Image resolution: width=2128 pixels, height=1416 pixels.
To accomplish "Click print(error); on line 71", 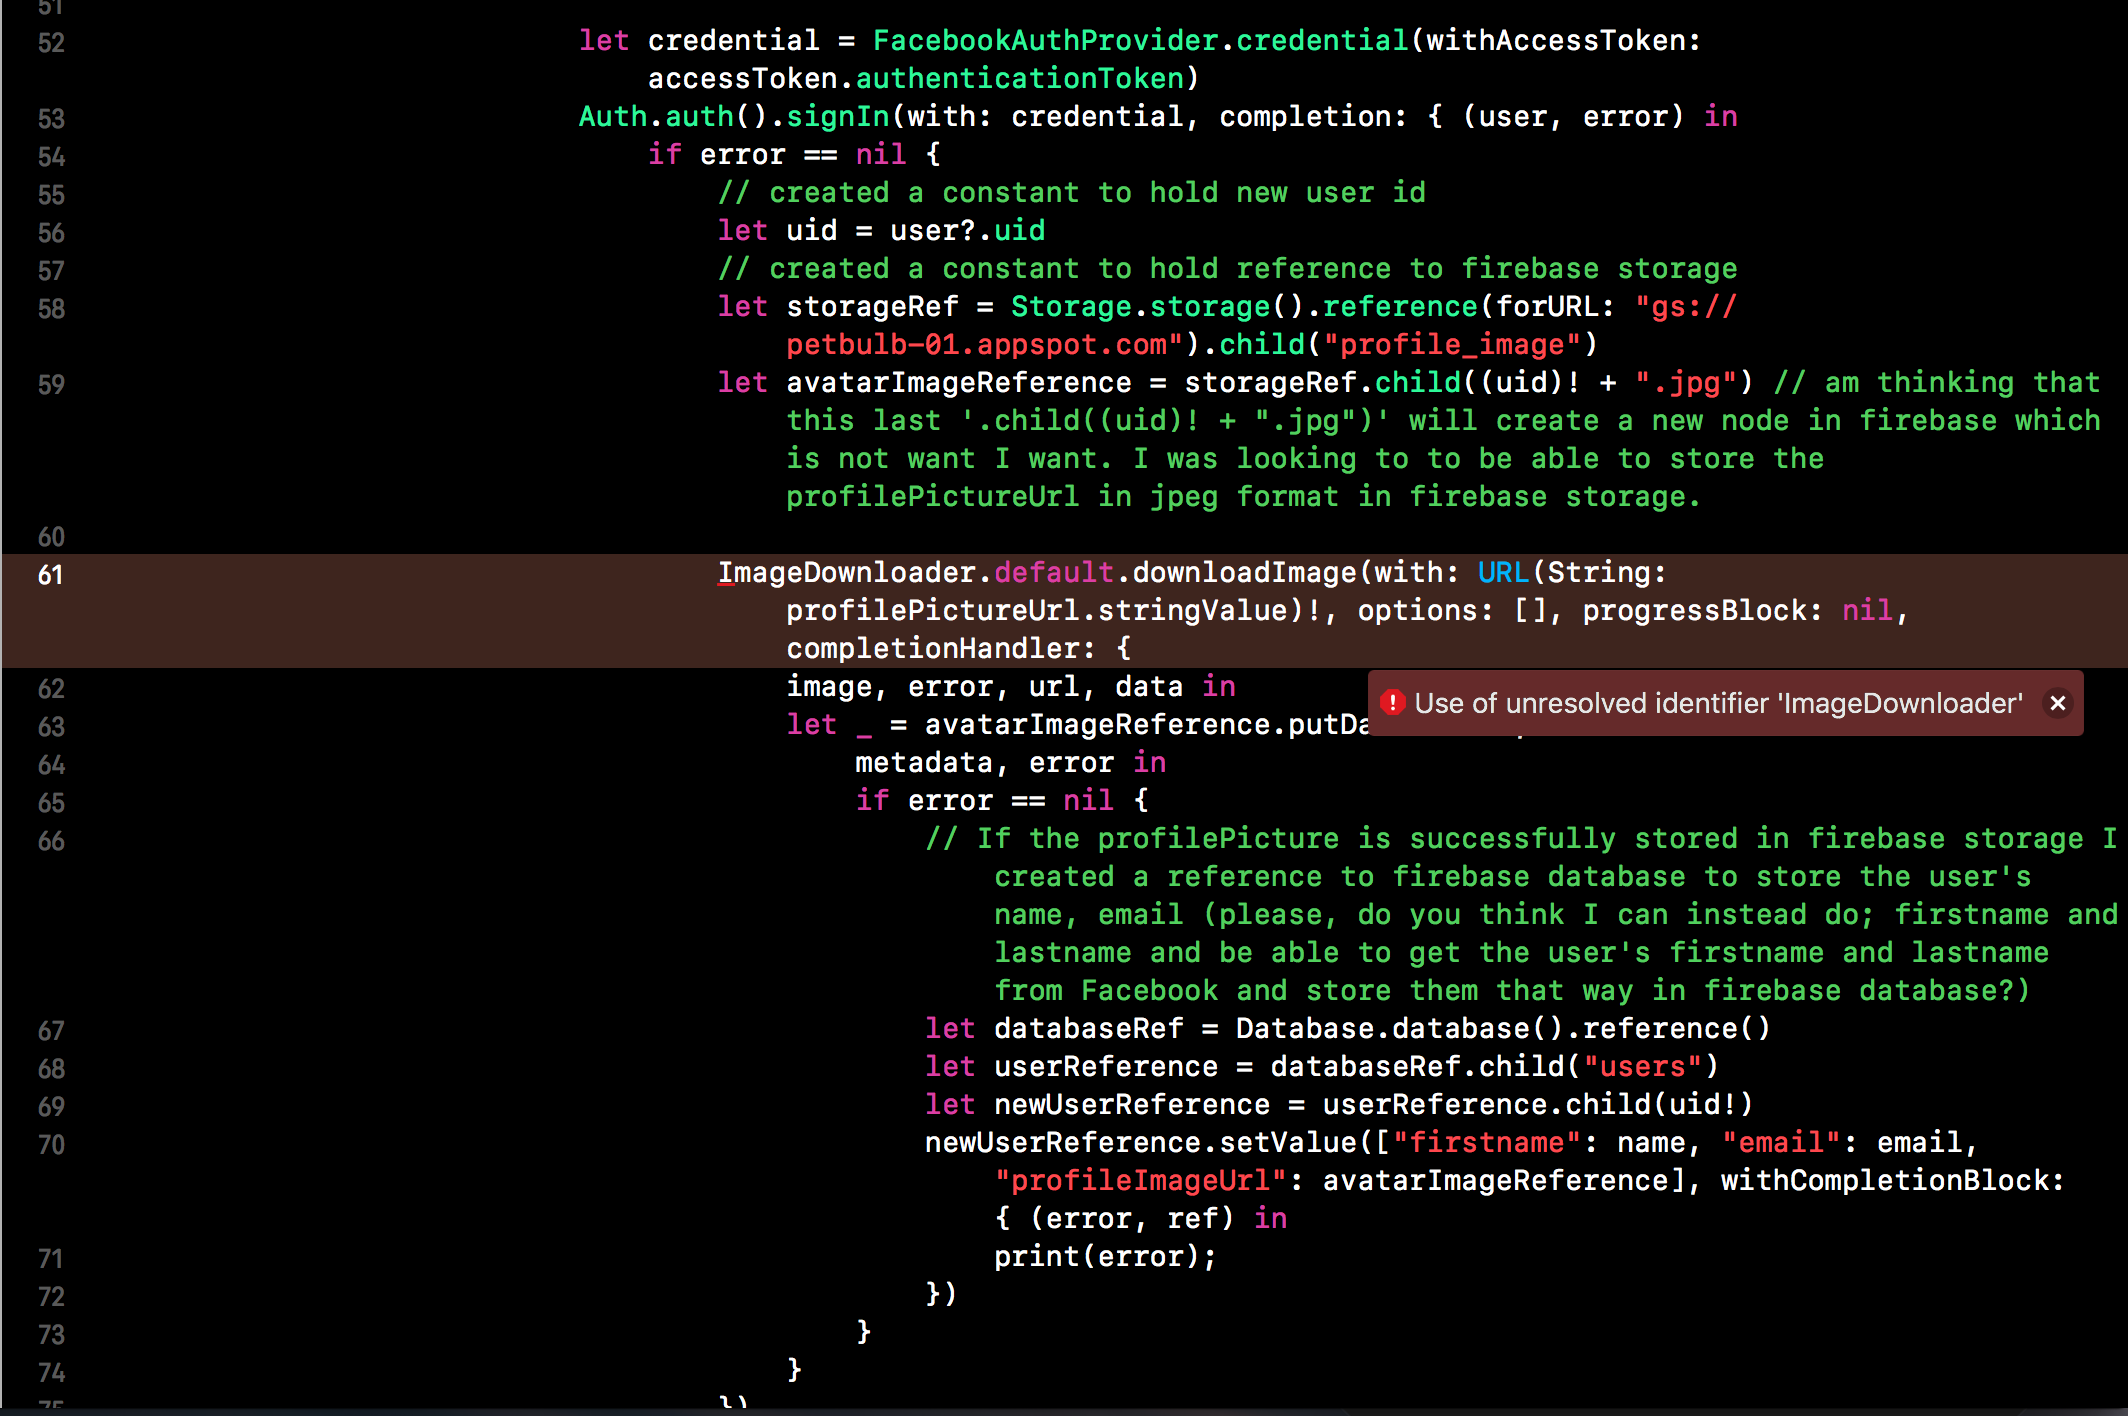I will 1105,1256.
